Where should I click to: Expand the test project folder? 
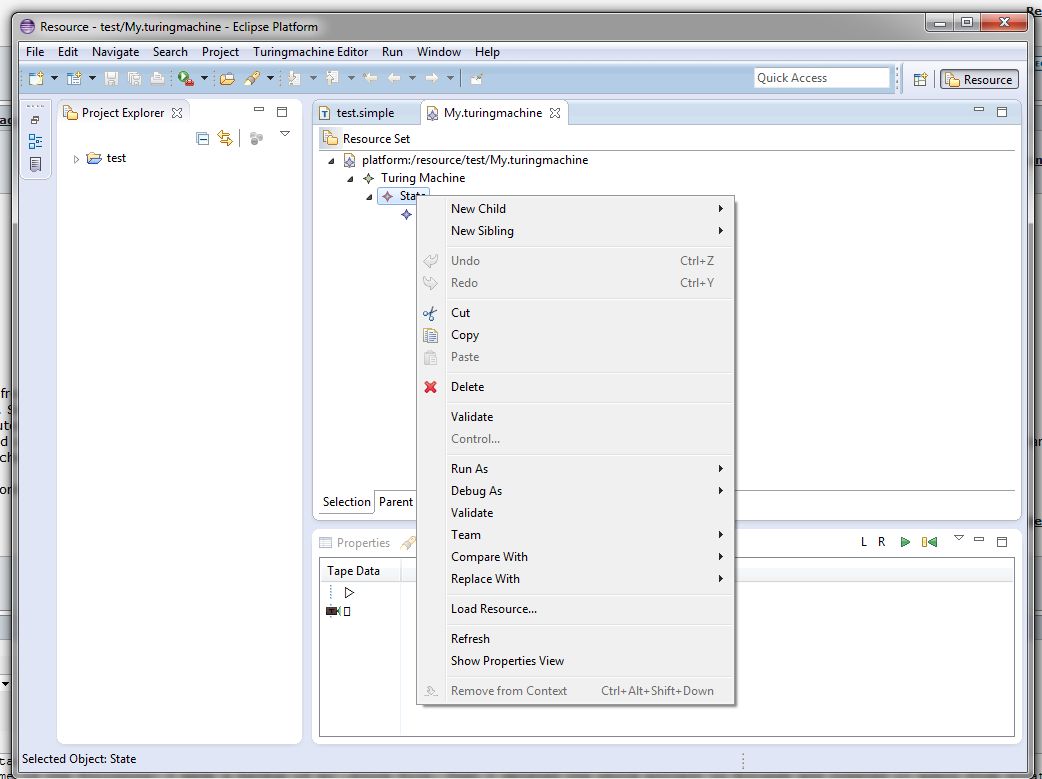tap(76, 159)
